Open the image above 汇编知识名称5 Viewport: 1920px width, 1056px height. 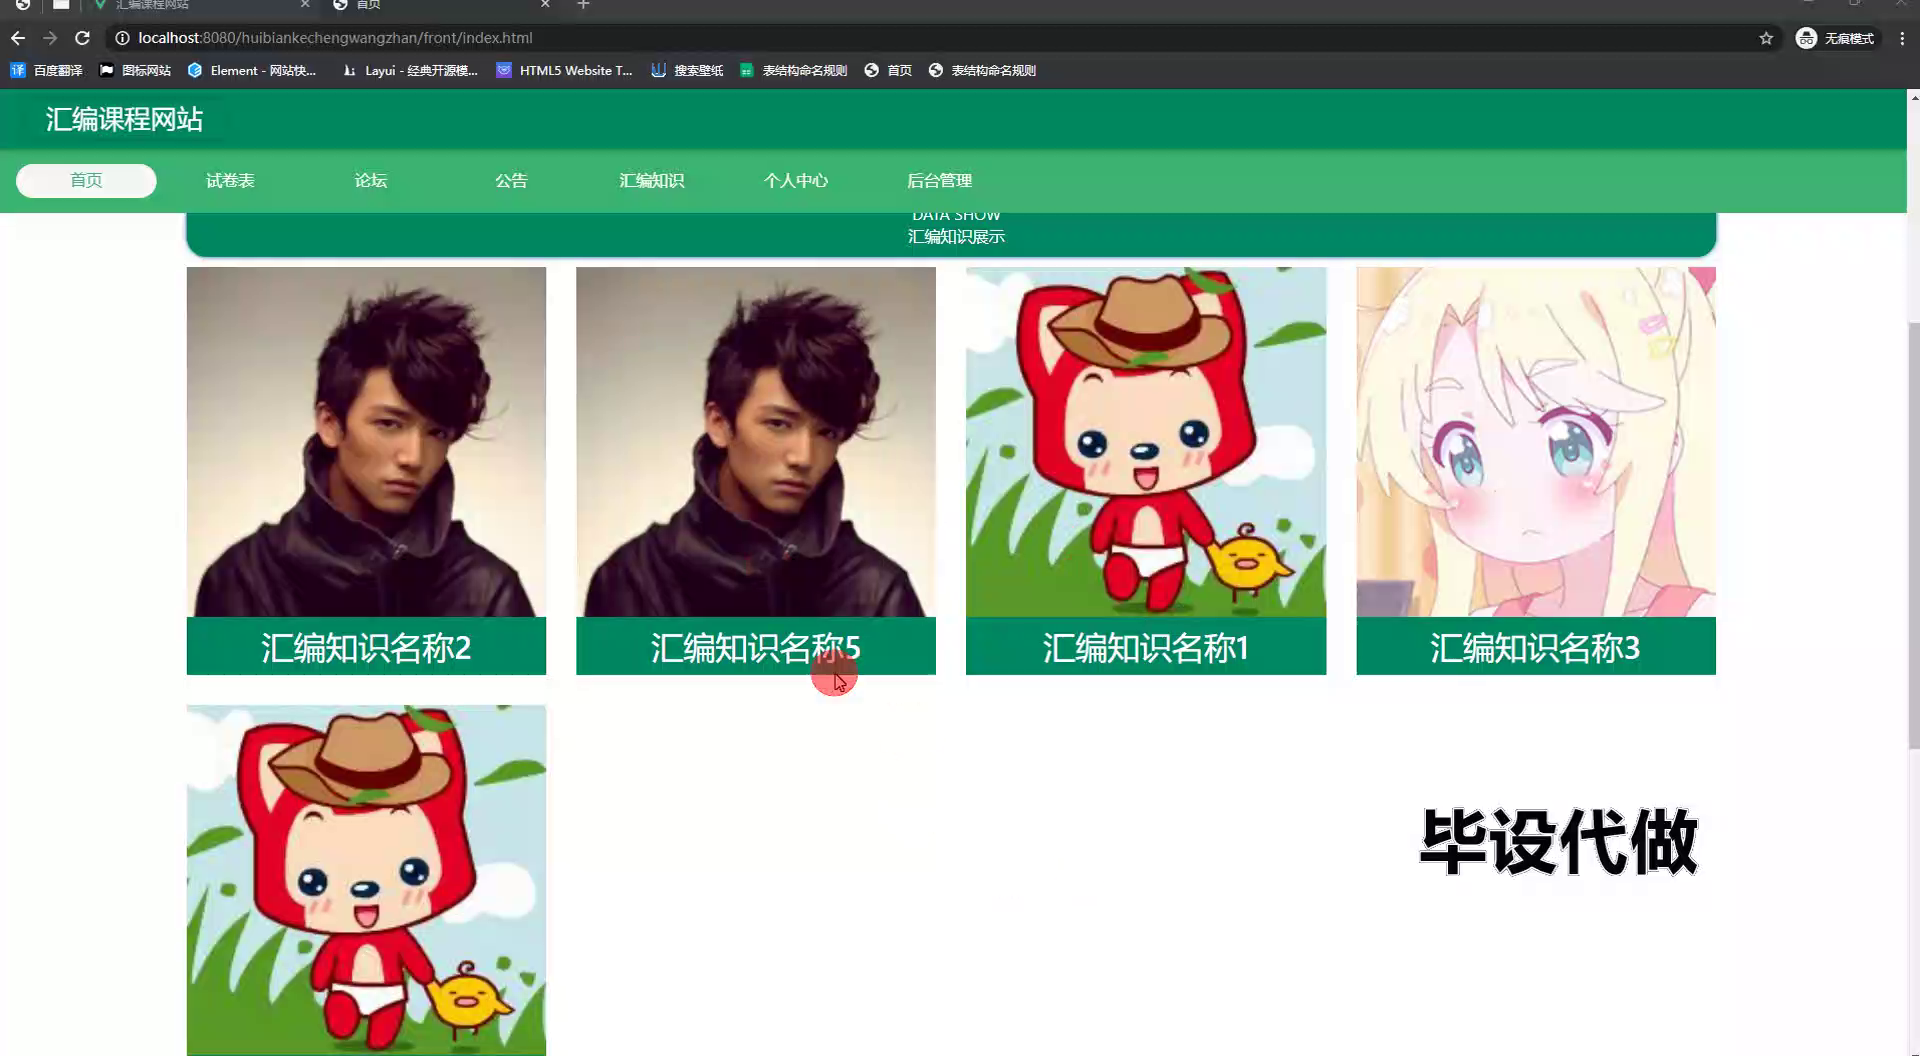[756, 441]
